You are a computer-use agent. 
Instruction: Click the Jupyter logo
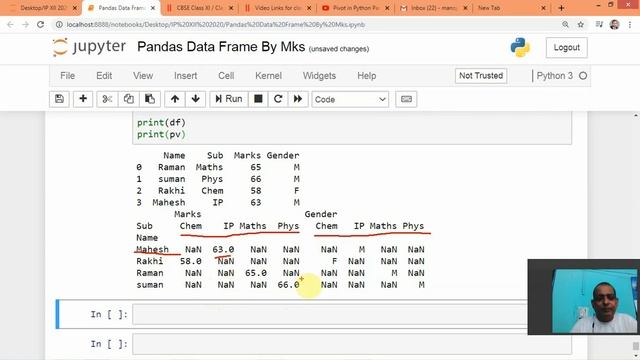[89, 47]
